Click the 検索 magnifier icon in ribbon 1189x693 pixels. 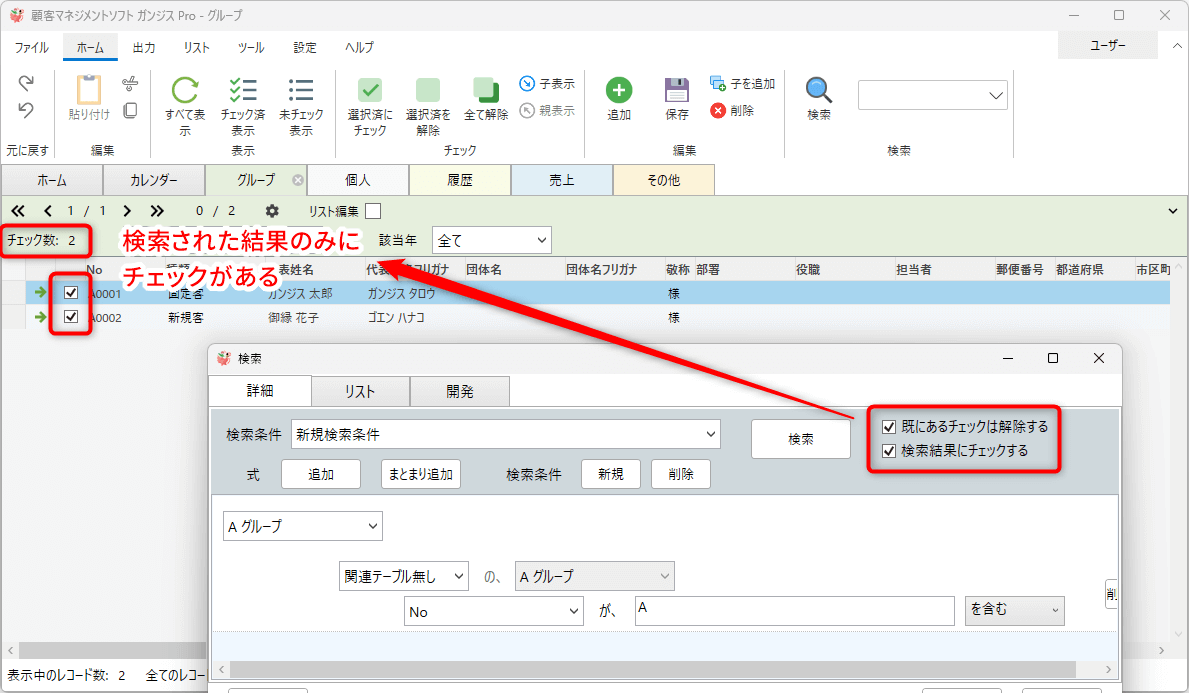pyautogui.click(x=819, y=91)
